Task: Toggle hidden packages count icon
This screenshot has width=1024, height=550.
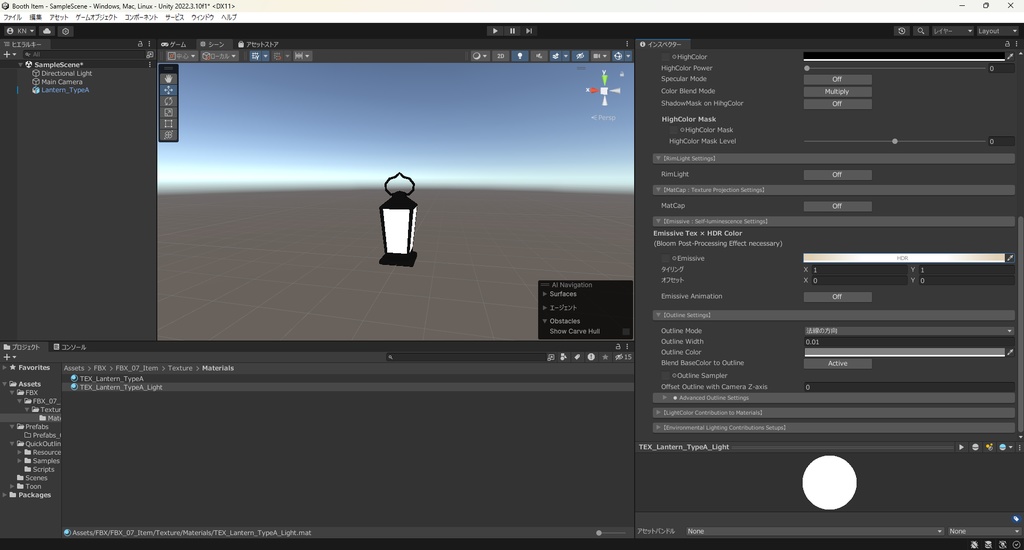Action: pos(623,357)
